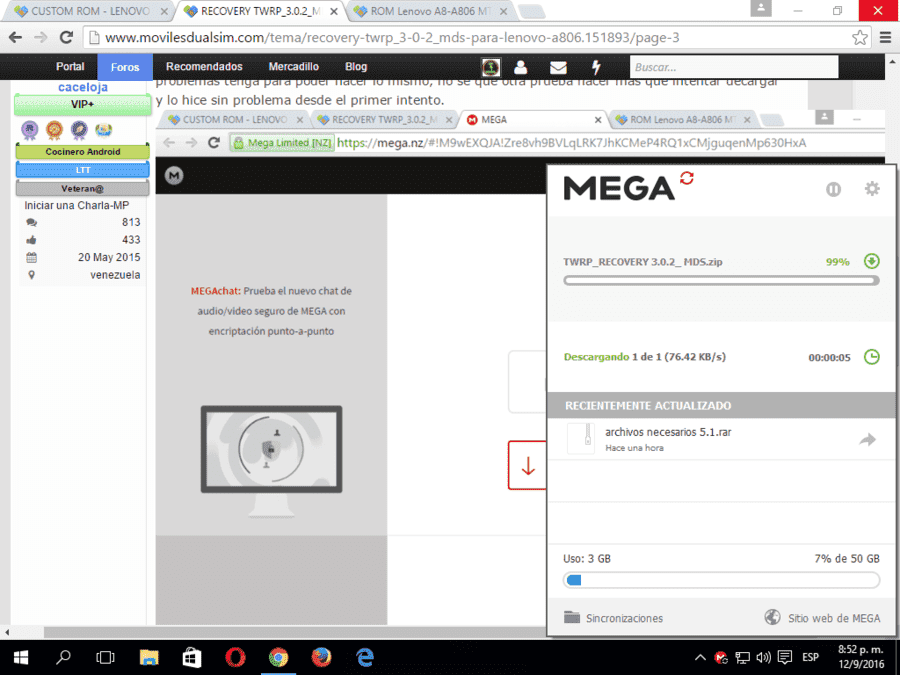Click the VIP+ badge under caceloja

[x=83, y=104]
